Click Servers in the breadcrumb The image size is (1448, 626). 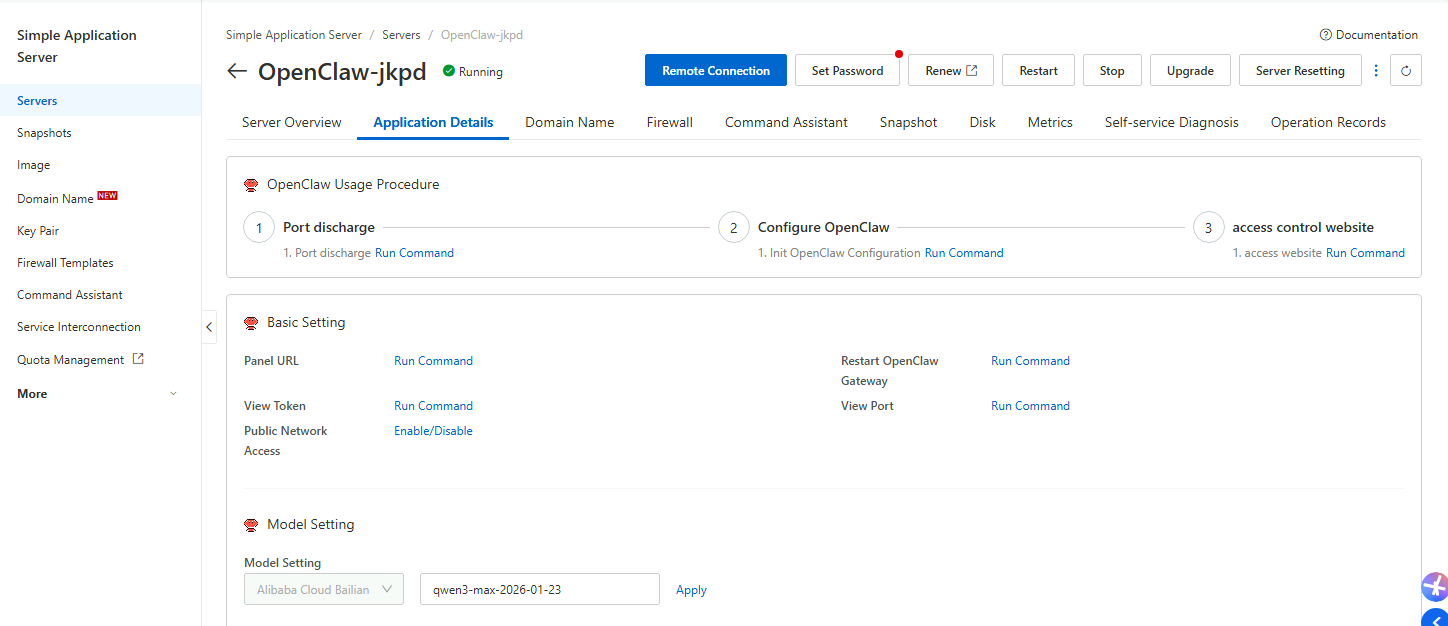[401, 35]
